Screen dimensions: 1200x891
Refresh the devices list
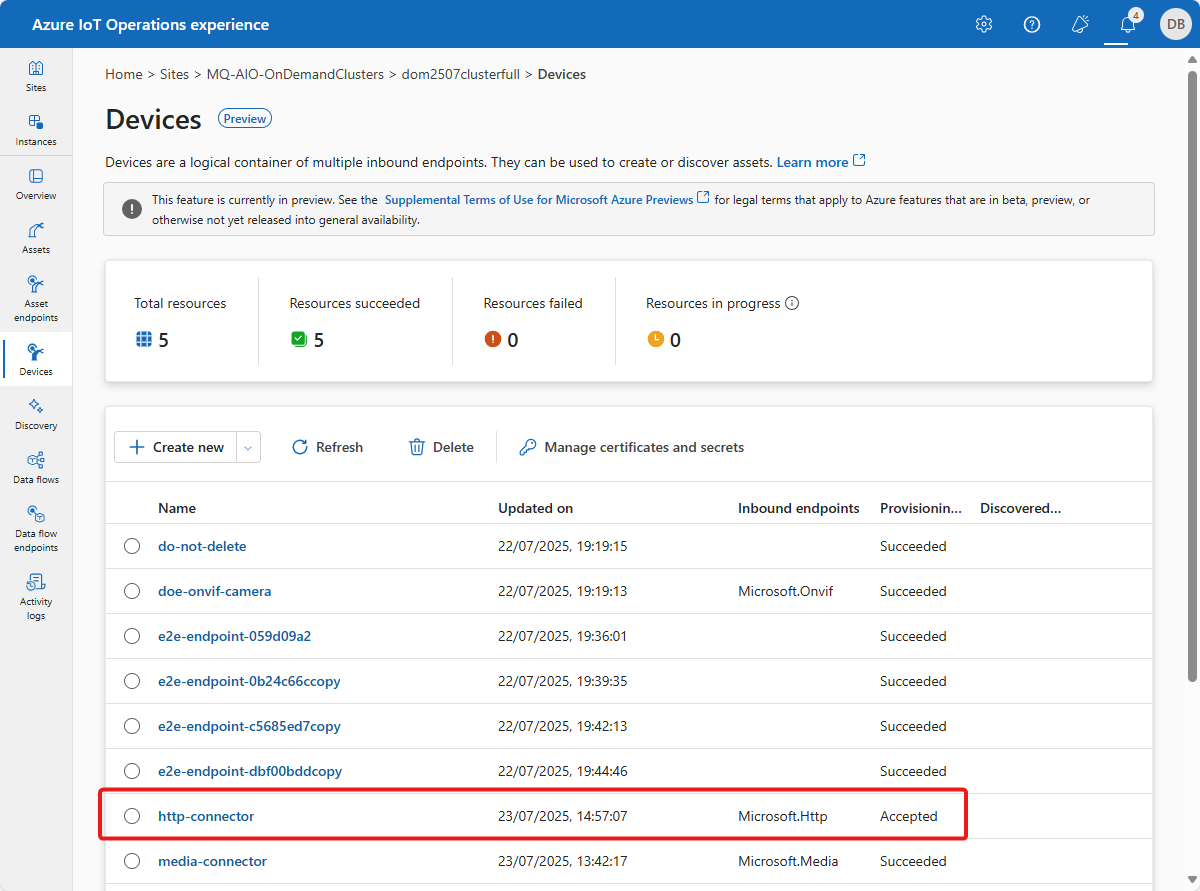pos(327,447)
